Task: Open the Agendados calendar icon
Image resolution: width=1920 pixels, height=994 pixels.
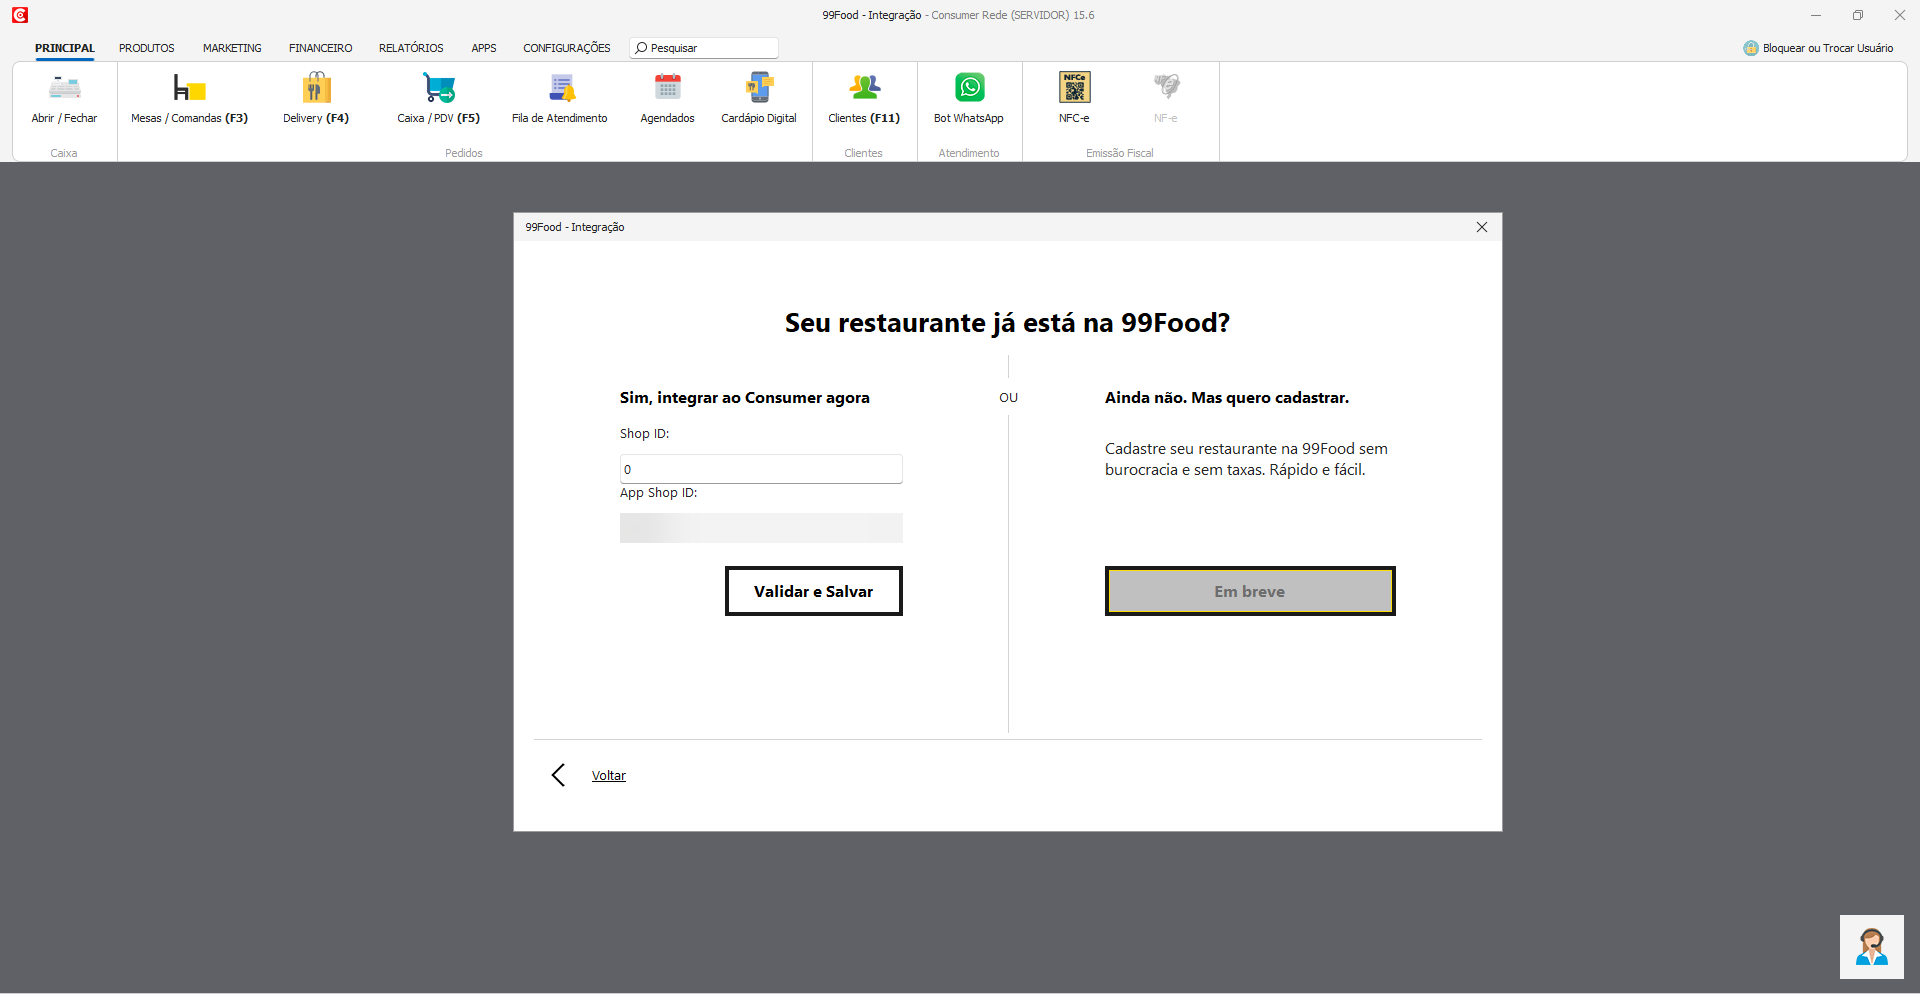Action: click(667, 90)
